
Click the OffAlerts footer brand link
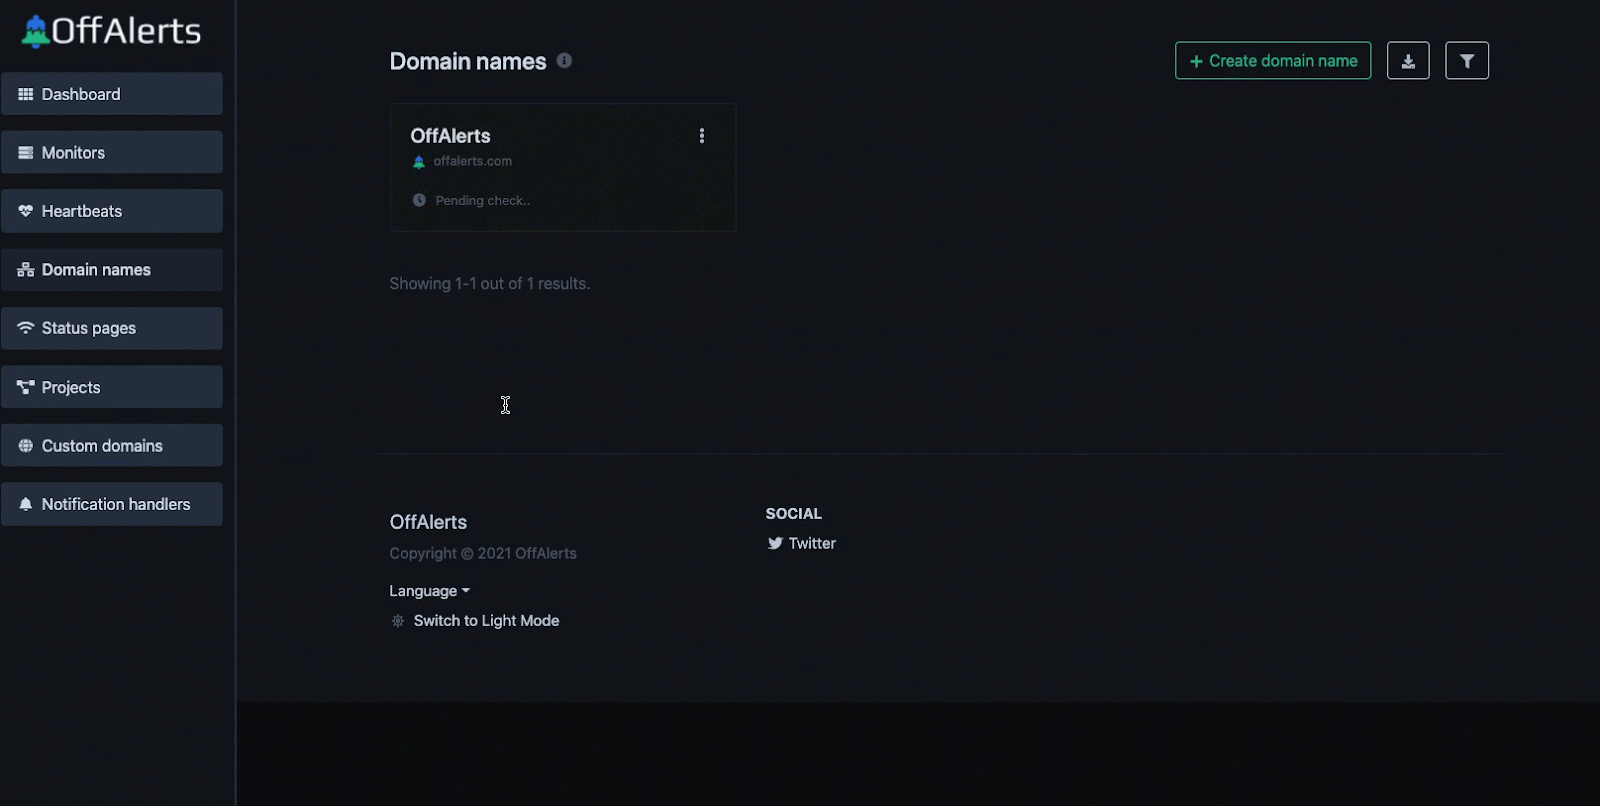pyautogui.click(x=428, y=522)
